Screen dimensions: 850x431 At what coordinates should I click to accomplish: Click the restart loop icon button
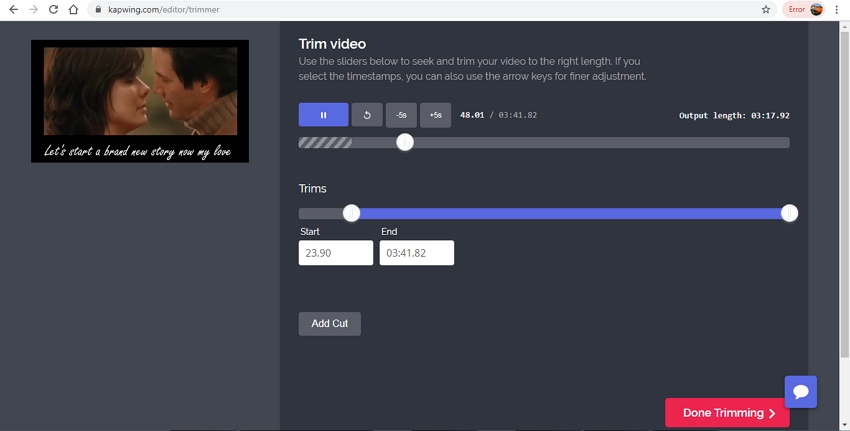[x=367, y=115]
